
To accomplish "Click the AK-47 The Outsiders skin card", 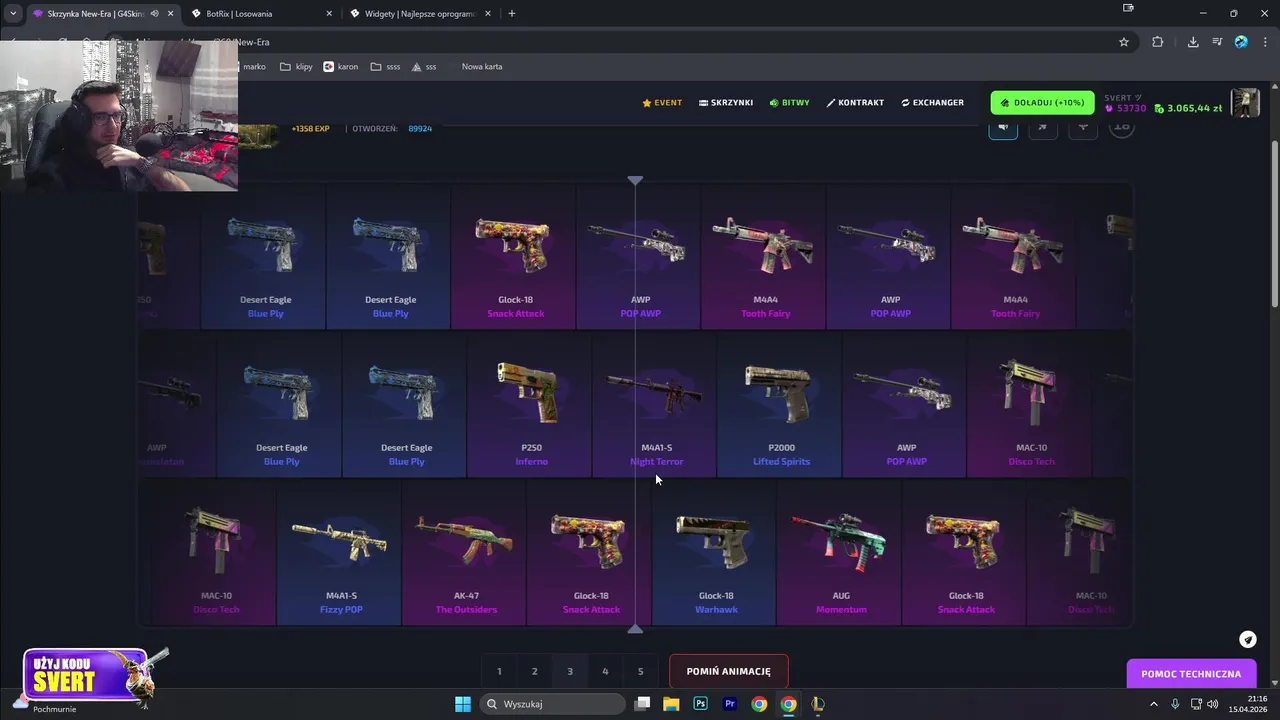I will 464,553.
